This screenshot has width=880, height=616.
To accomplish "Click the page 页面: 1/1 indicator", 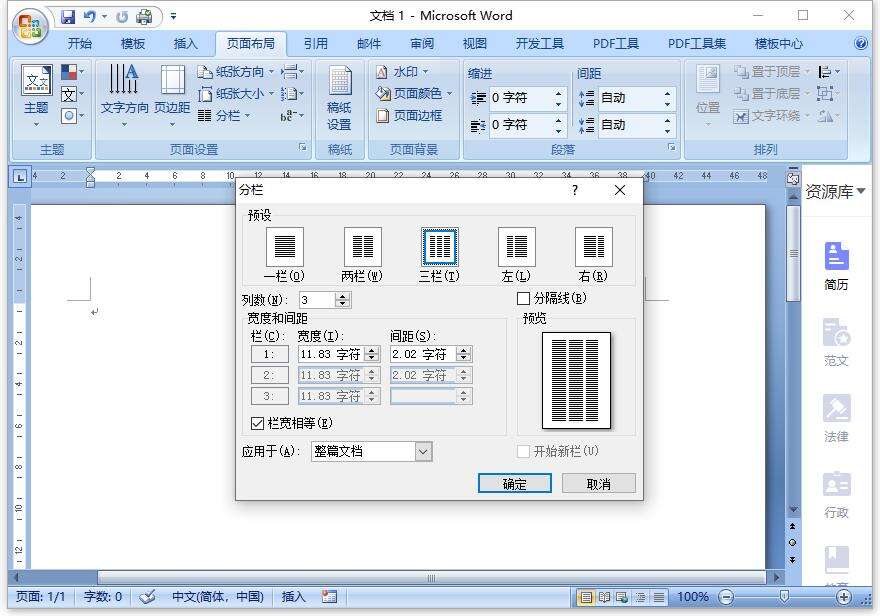I will click(x=40, y=597).
